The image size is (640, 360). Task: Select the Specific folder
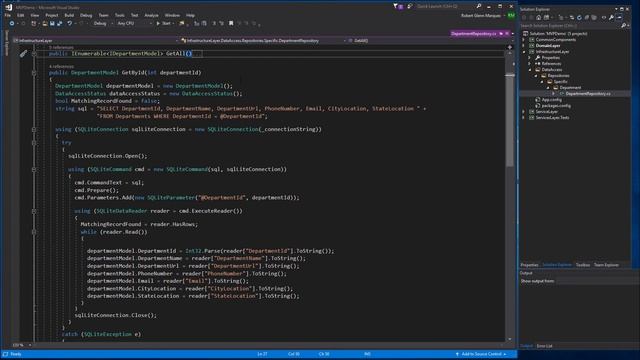coord(560,82)
